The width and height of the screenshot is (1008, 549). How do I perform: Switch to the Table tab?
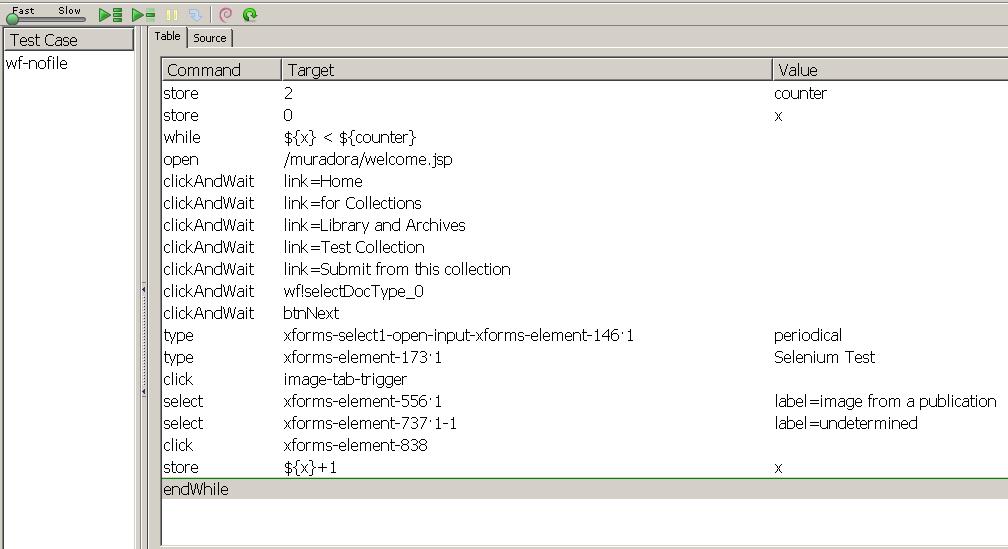click(167, 37)
